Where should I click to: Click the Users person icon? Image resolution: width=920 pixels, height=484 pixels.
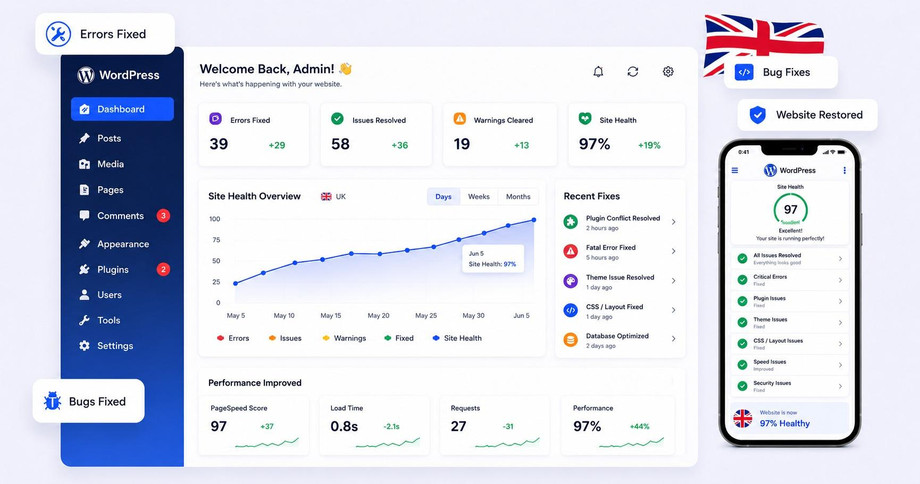coord(84,295)
